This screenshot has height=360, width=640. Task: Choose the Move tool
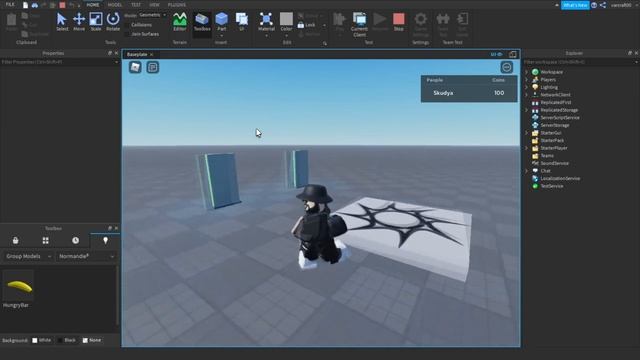(79, 22)
